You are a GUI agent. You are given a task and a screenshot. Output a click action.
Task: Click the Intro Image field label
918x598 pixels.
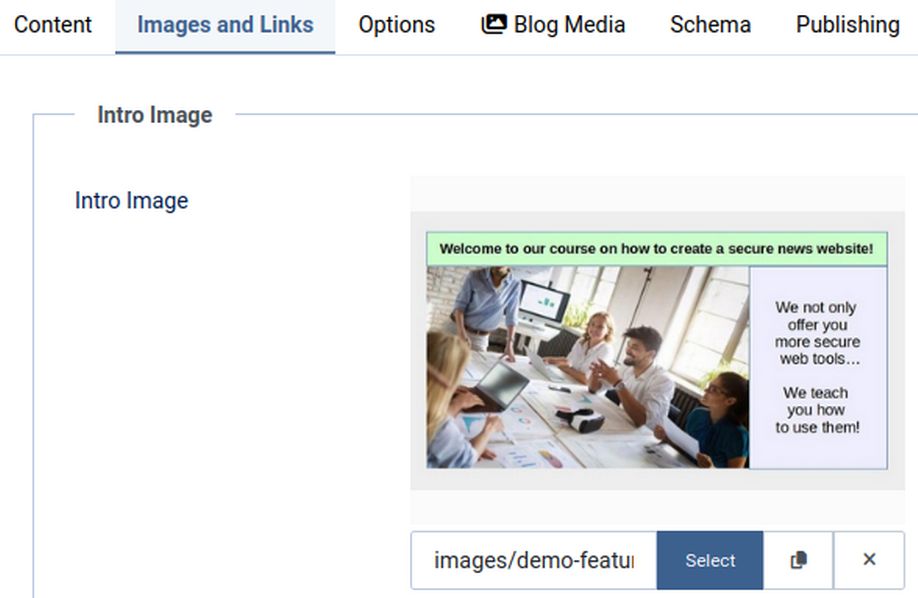tap(131, 201)
